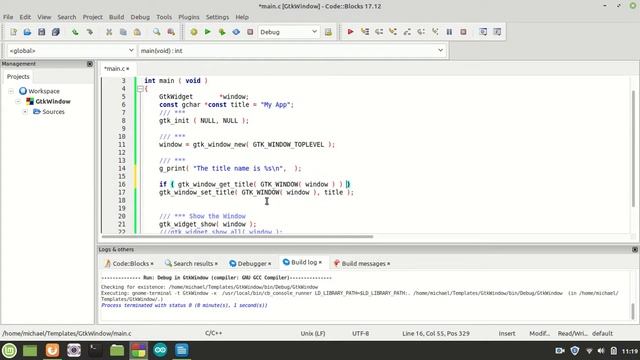Open the Plugins menu
The width and height of the screenshot is (640, 360).
(189, 17)
